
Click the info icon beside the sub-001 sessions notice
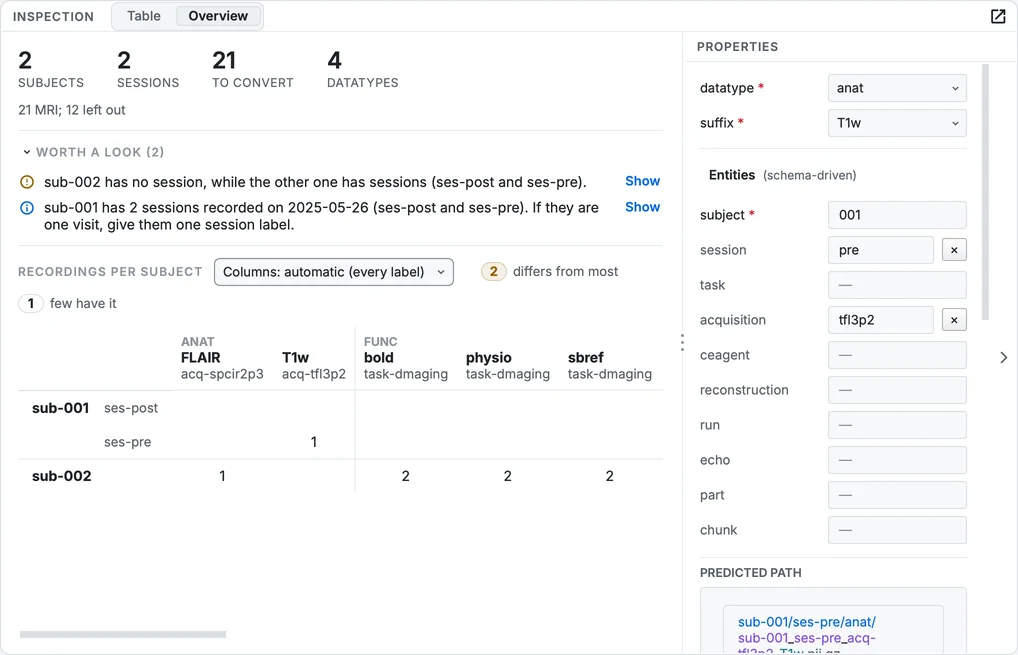click(x=27, y=208)
